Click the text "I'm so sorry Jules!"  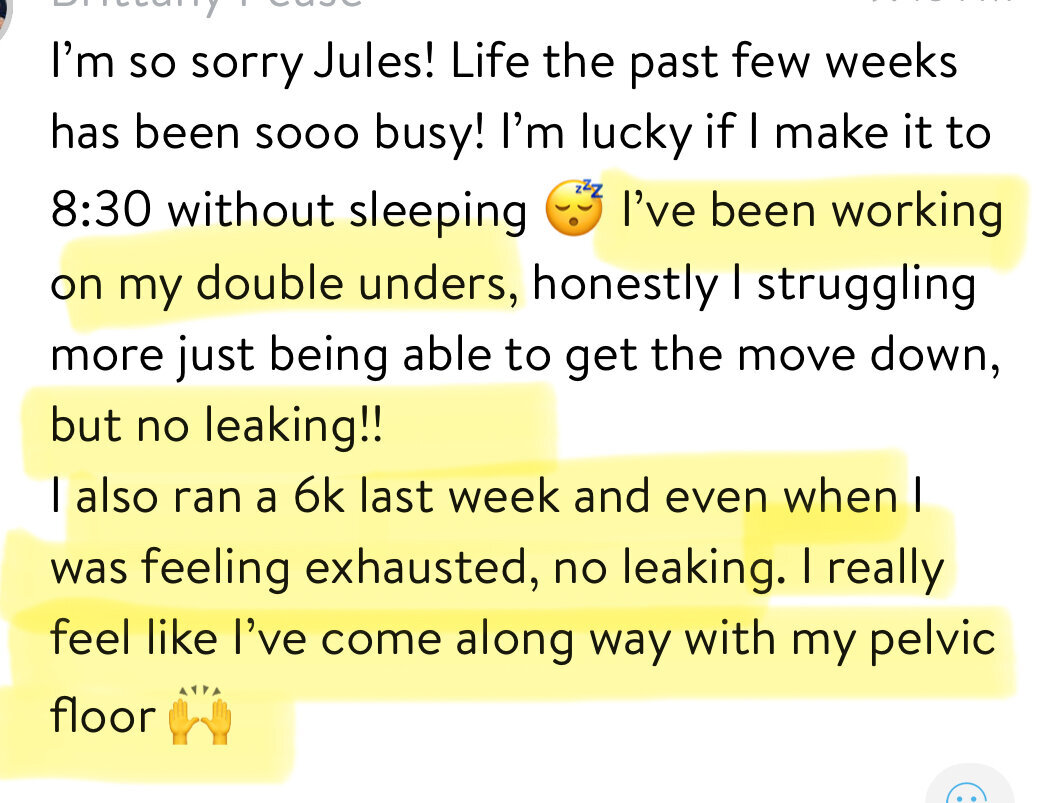coord(243,64)
